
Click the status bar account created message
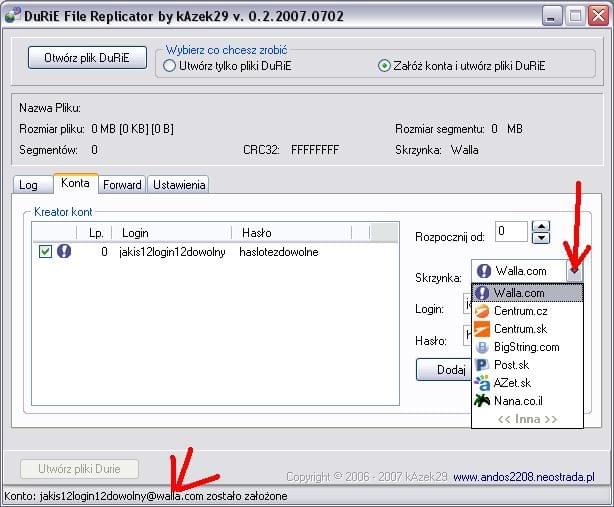pyautogui.click(x=146, y=496)
